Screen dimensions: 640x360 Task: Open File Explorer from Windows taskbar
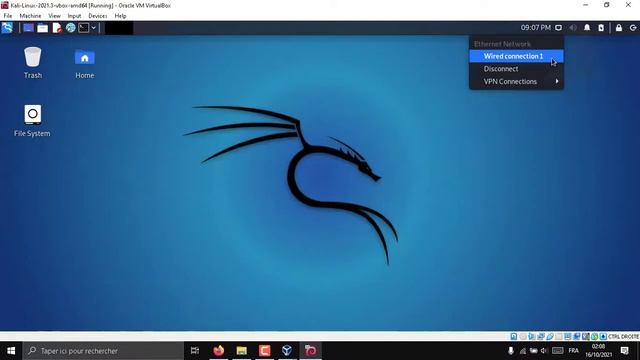(x=242, y=351)
